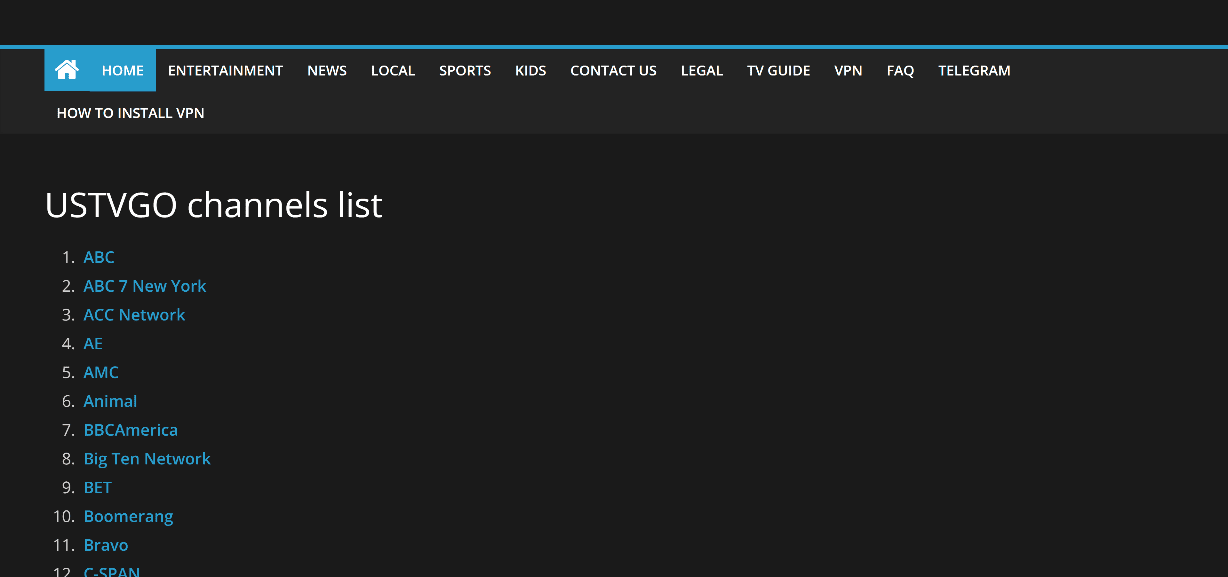Go to the NEWS section
This screenshot has width=1228, height=577.
click(327, 70)
